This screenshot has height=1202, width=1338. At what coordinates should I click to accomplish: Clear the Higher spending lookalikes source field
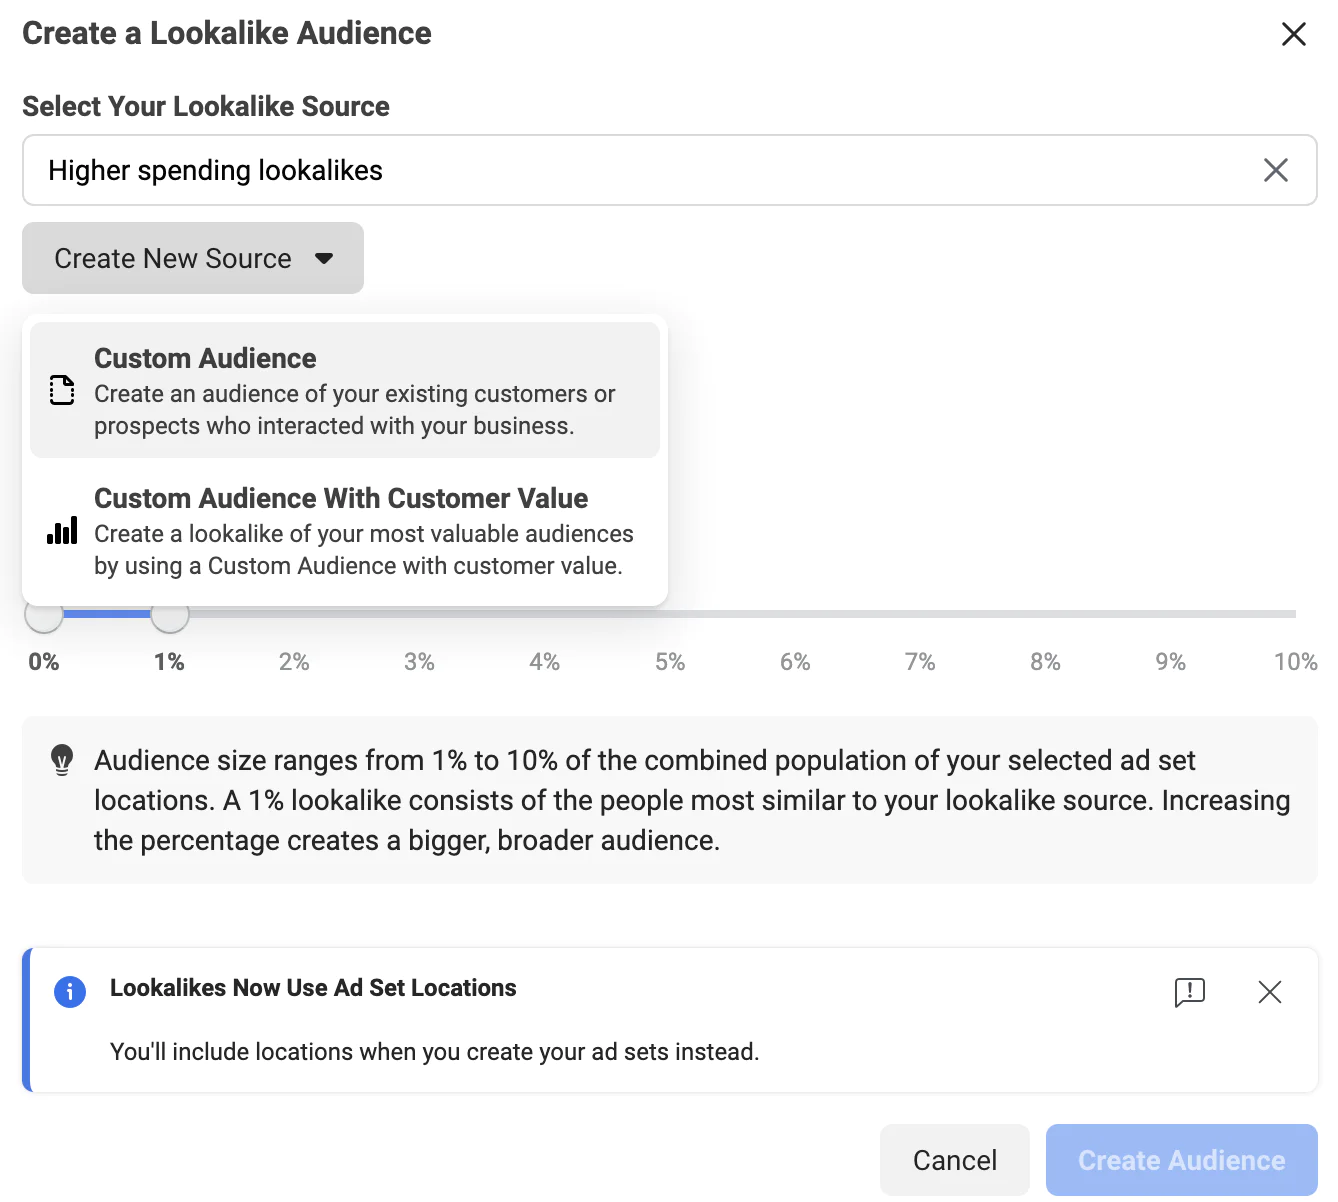1276,170
